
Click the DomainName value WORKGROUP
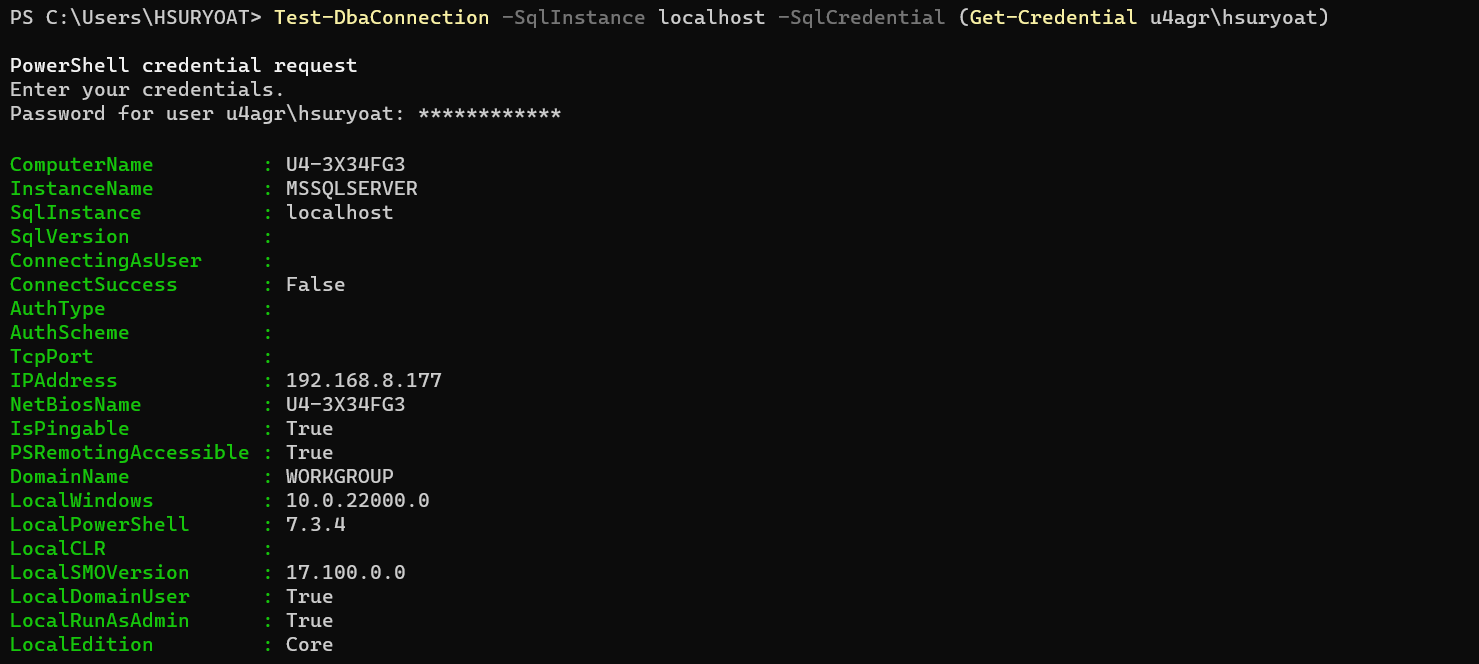click(339, 477)
